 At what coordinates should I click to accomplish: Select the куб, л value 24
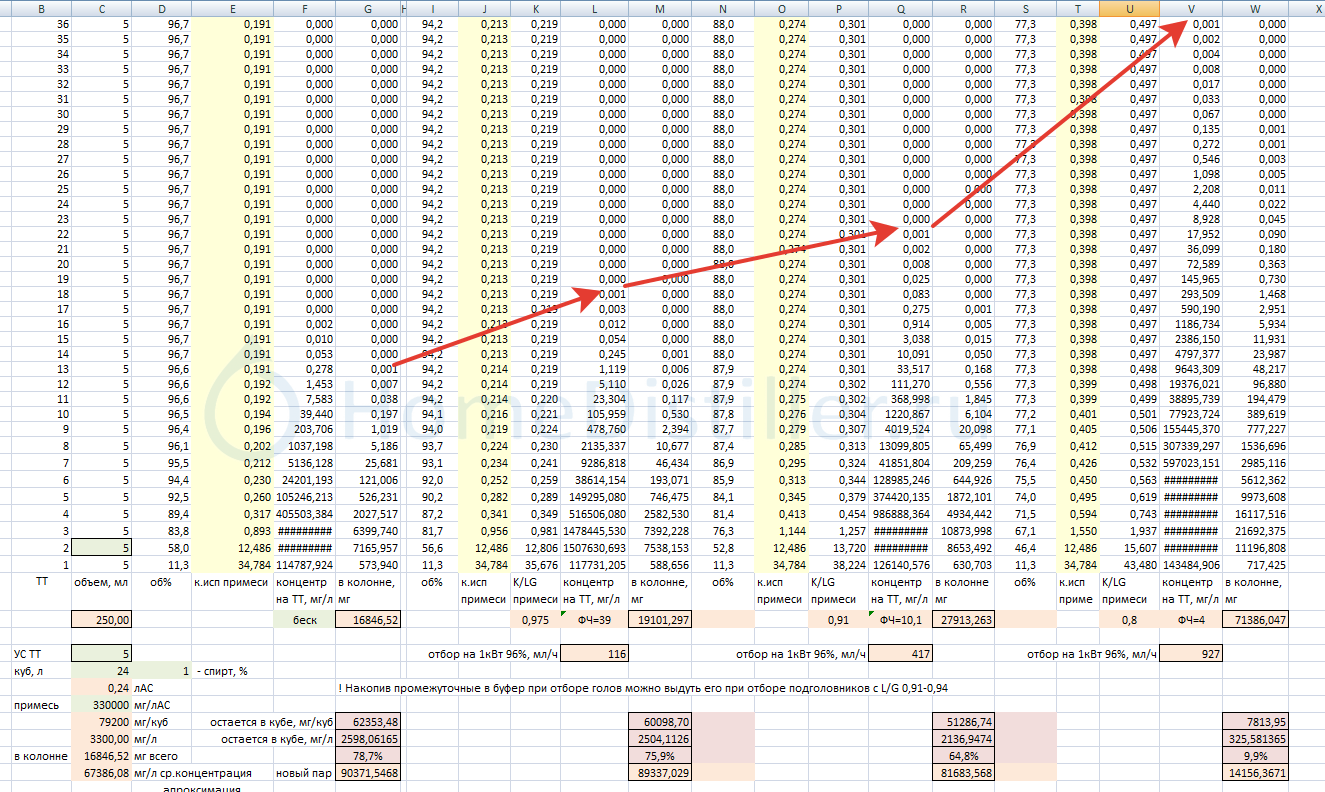[102, 670]
